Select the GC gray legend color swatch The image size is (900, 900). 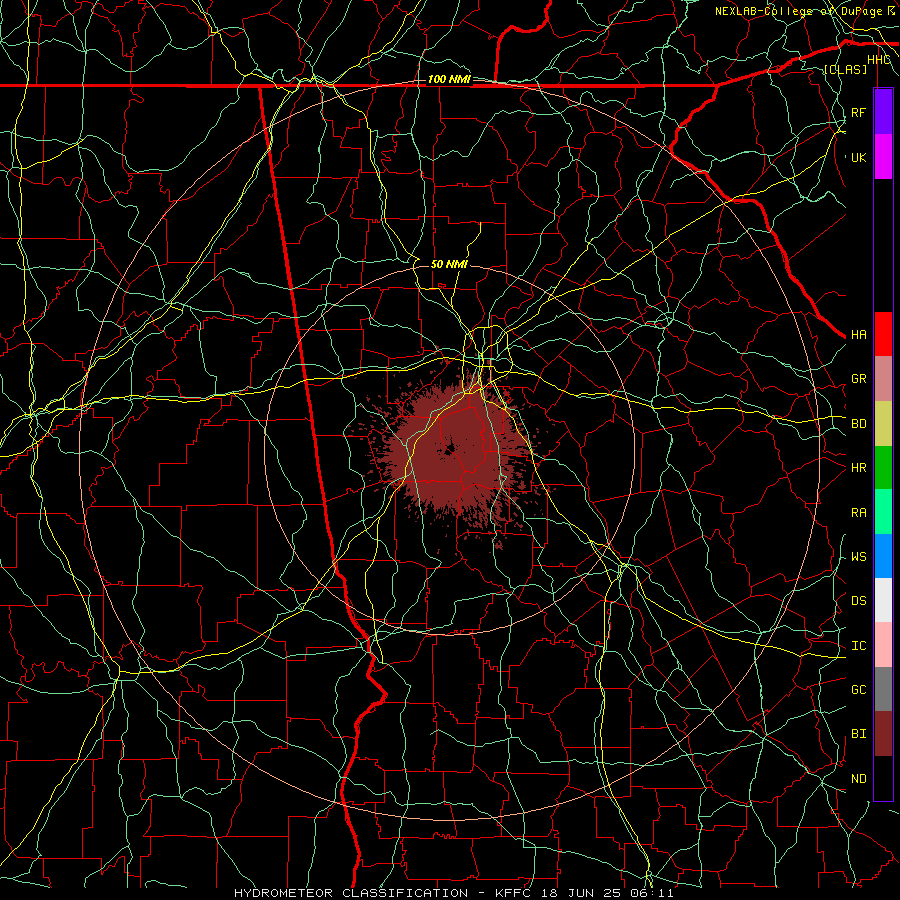(883, 689)
